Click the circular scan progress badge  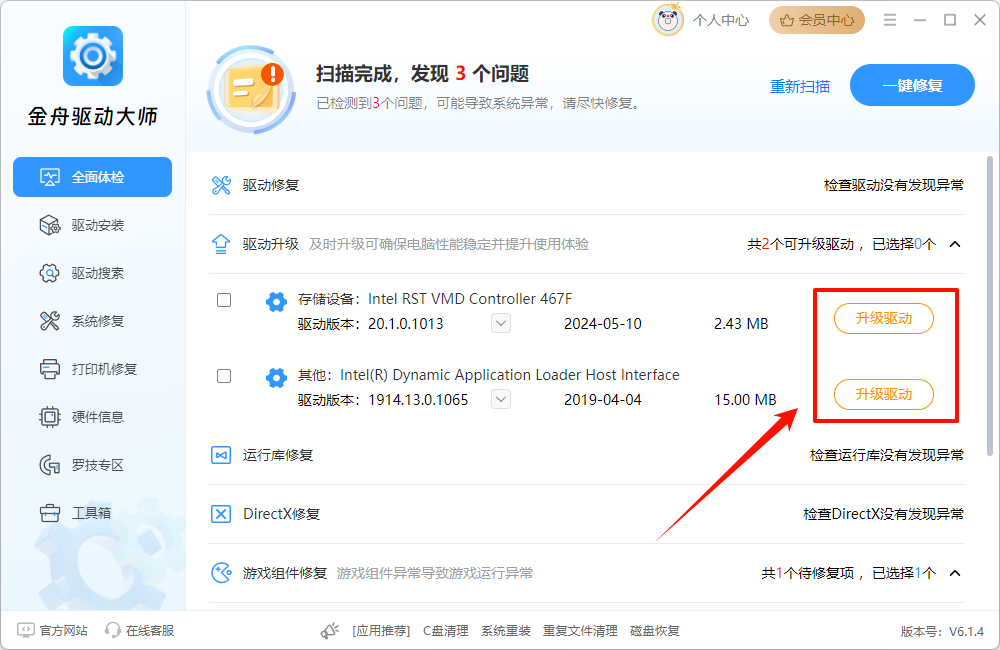250,90
